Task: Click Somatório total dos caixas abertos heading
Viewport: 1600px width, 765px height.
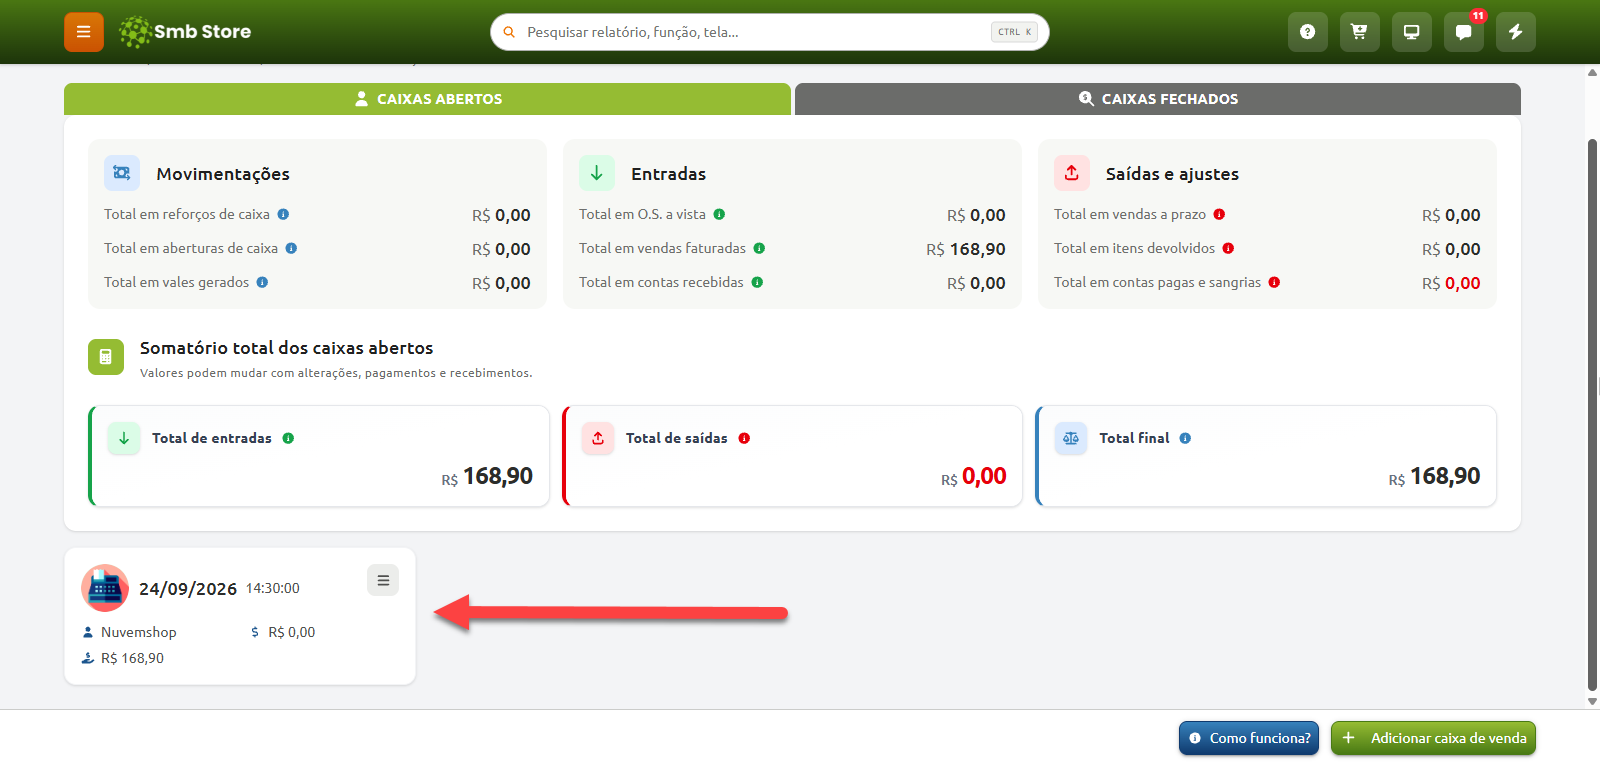Action: pos(286,348)
